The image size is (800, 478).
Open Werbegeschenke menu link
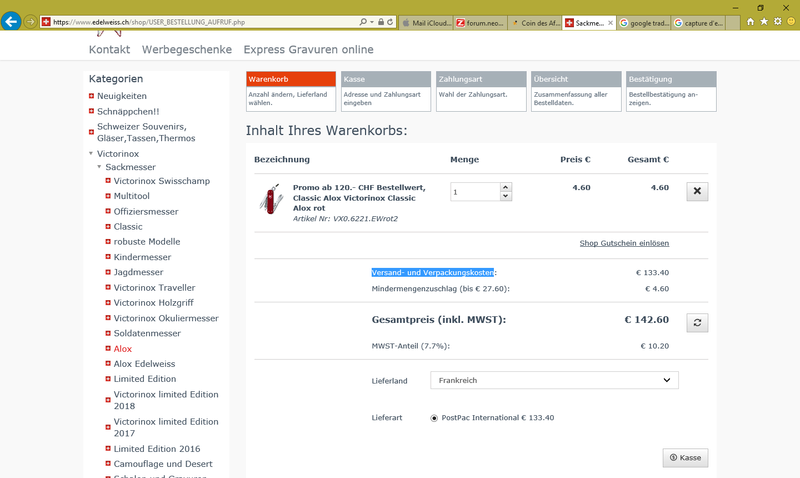(x=187, y=49)
